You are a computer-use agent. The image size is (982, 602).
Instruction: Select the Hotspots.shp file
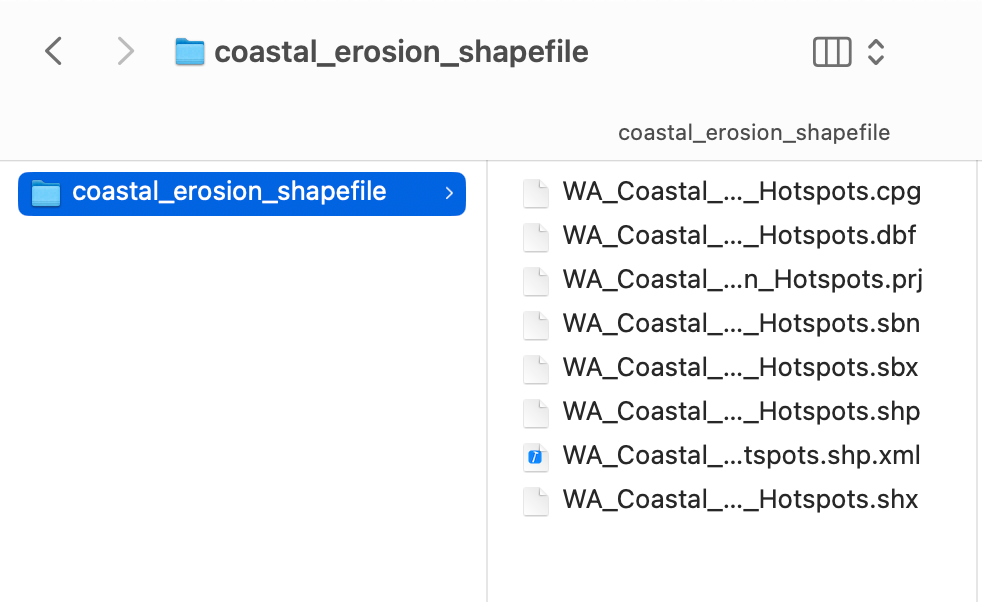click(x=741, y=412)
